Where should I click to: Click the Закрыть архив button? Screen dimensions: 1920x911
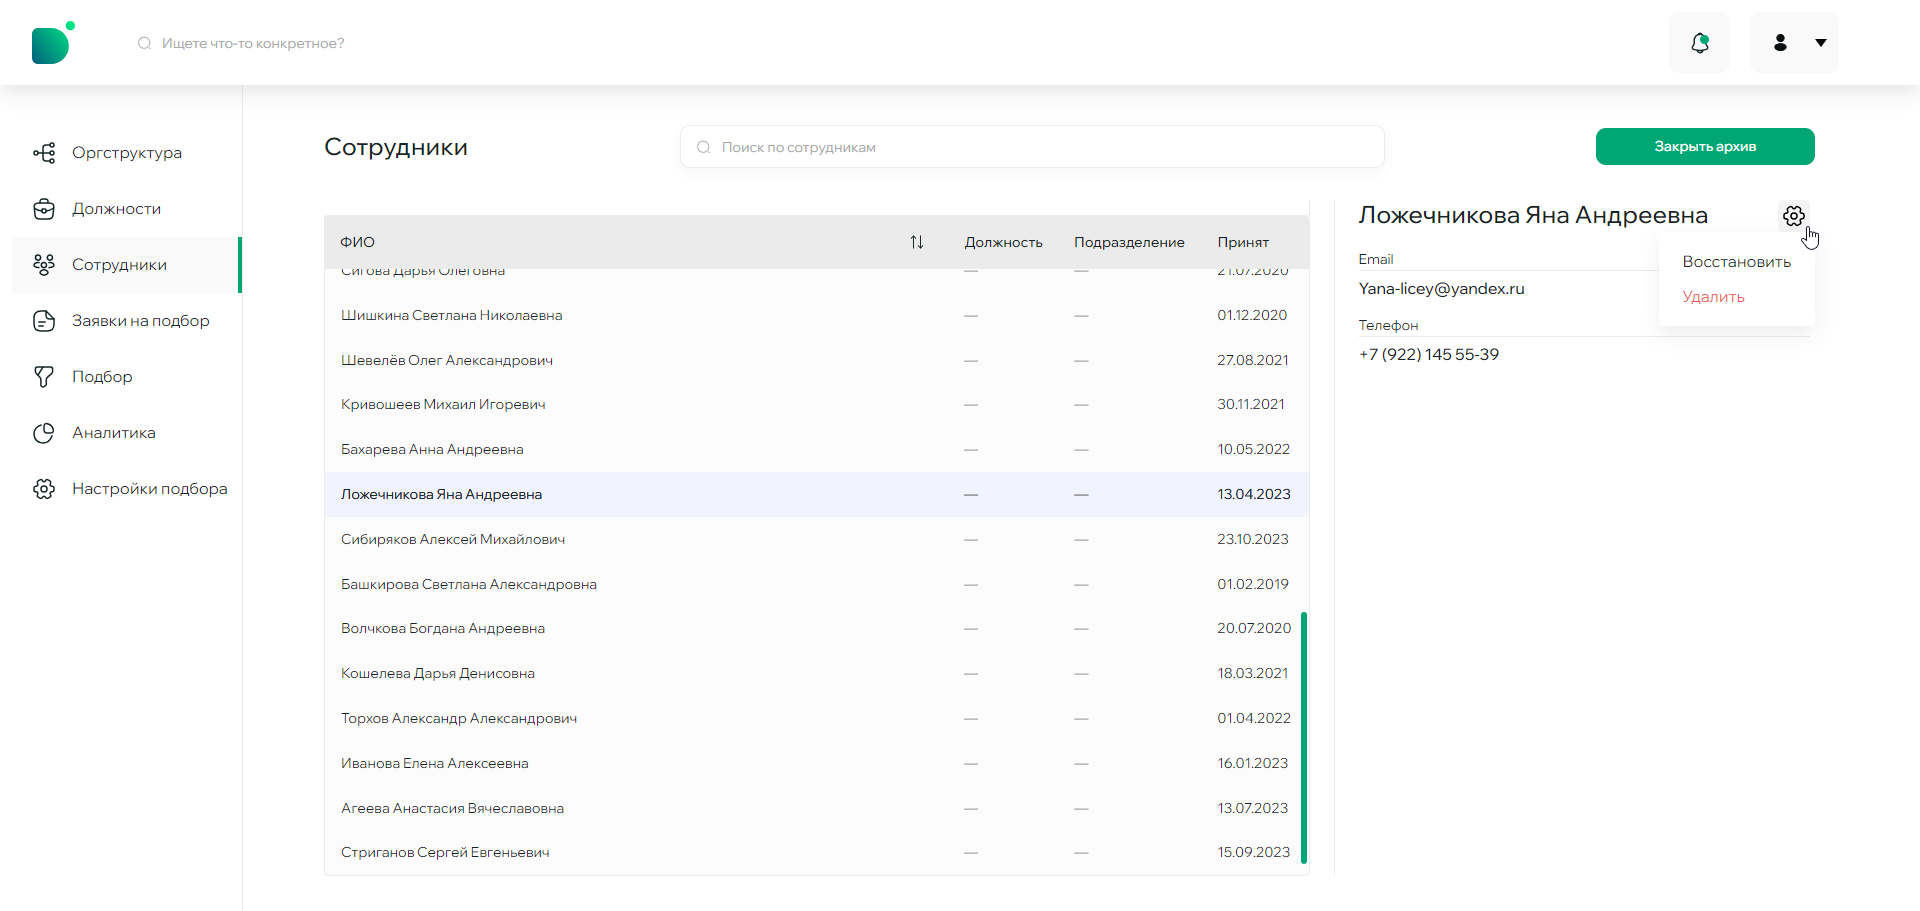1705,146
